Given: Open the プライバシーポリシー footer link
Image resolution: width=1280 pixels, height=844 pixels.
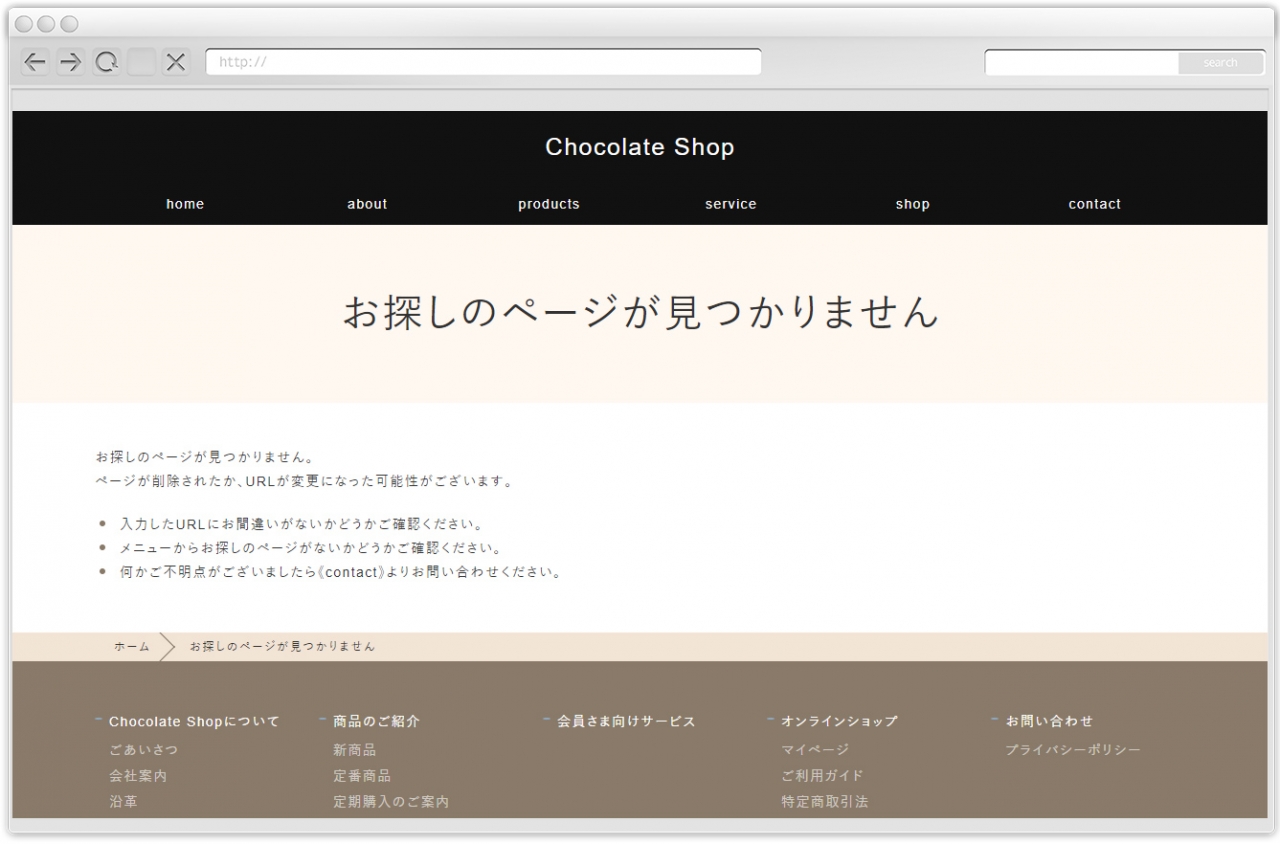Looking at the screenshot, I should pos(1073,750).
